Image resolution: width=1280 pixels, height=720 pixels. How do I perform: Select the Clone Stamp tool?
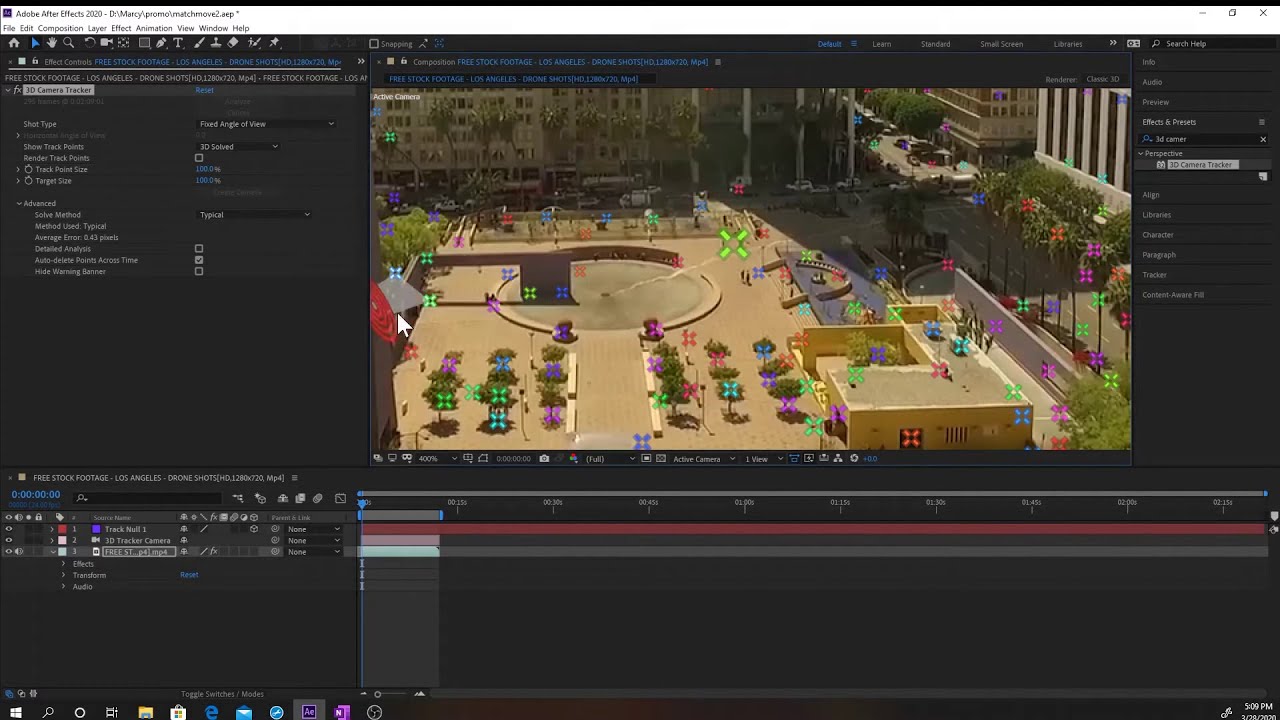215,43
